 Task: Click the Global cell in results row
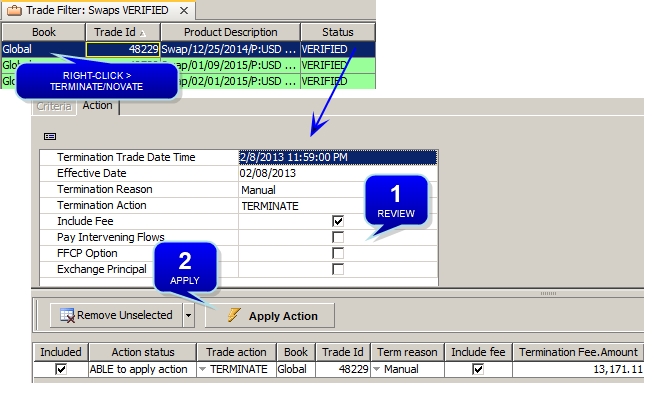(296, 369)
